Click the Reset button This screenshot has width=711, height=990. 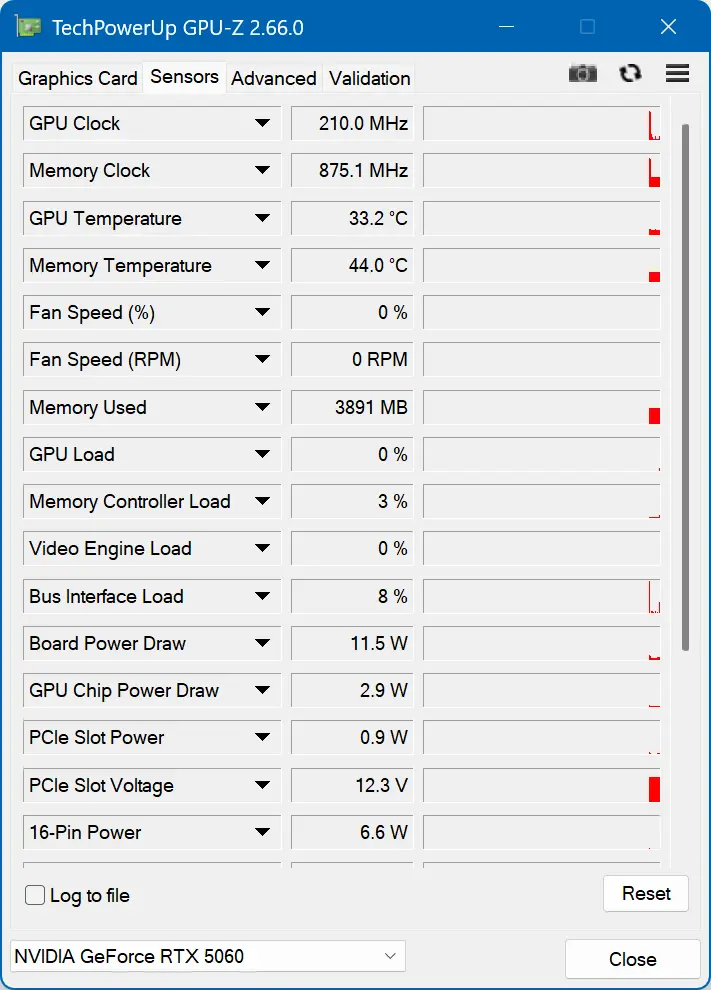[x=646, y=893]
